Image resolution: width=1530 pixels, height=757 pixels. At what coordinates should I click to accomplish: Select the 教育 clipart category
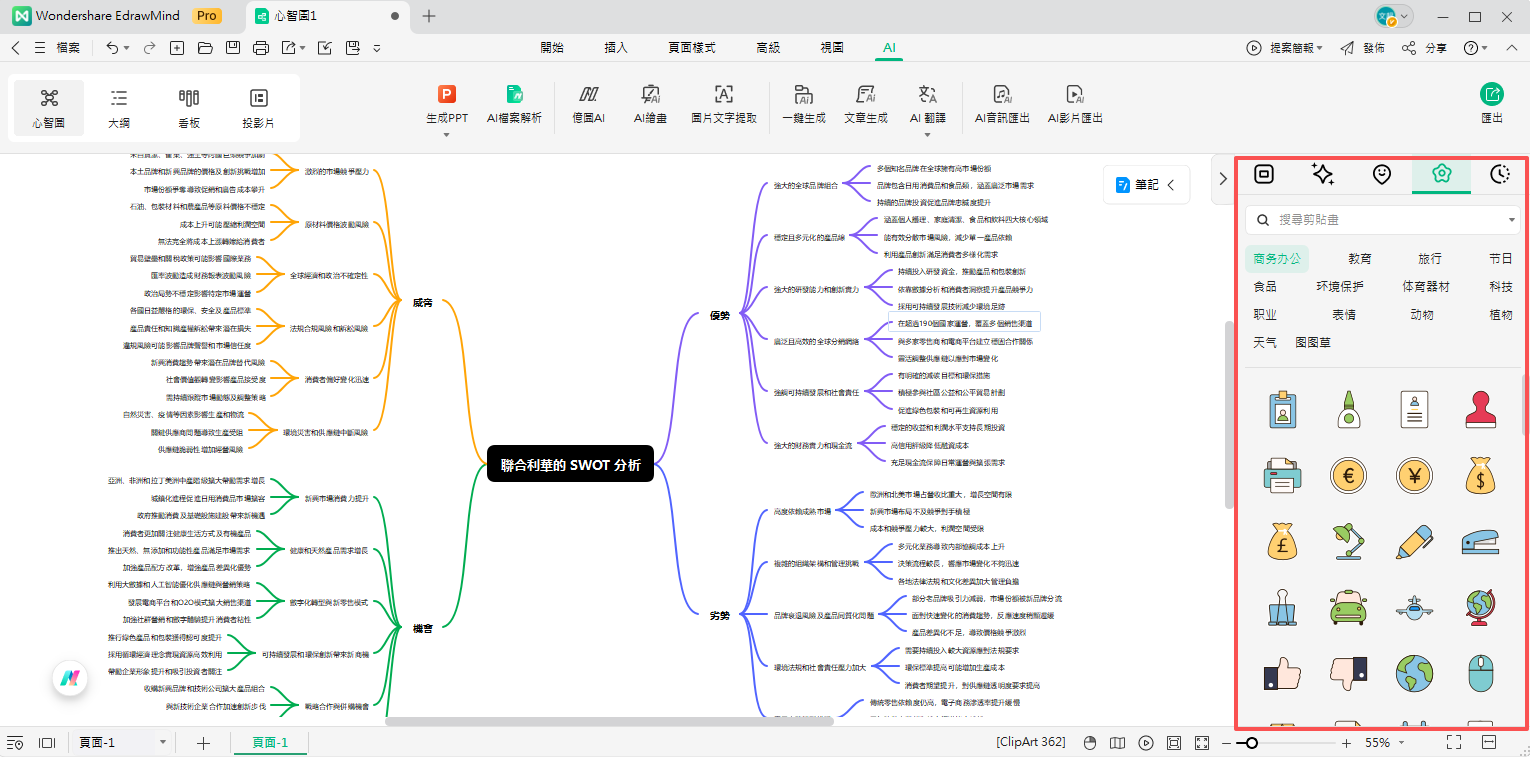(x=1360, y=258)
